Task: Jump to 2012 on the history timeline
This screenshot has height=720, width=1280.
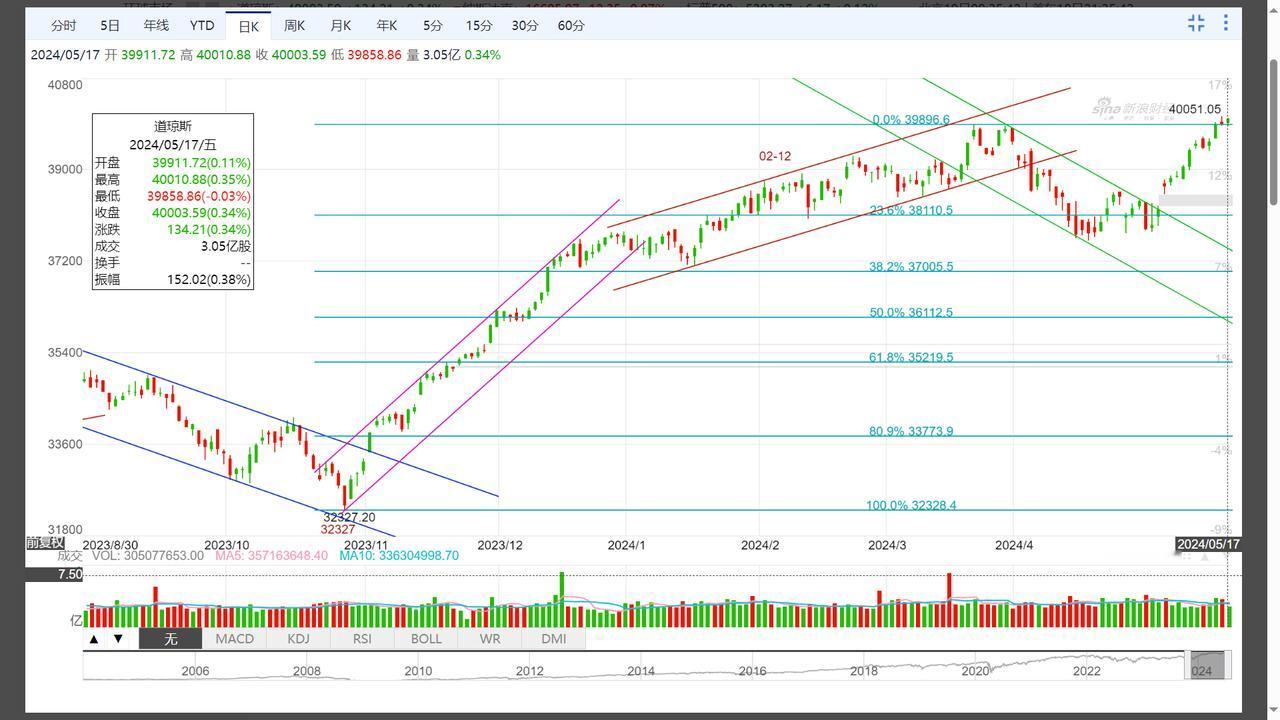Action: tap(529, 671)
